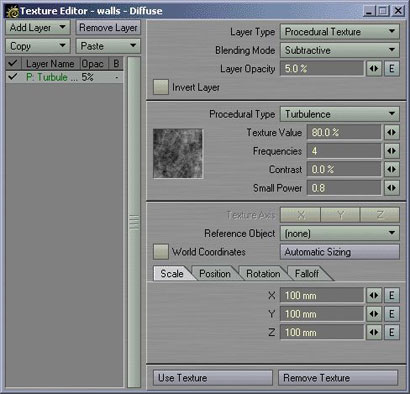Viewport: 410px width, 394px height.
Task: Close the Texture Editor window
Action: pyautogui.click(x=398, y=11)
